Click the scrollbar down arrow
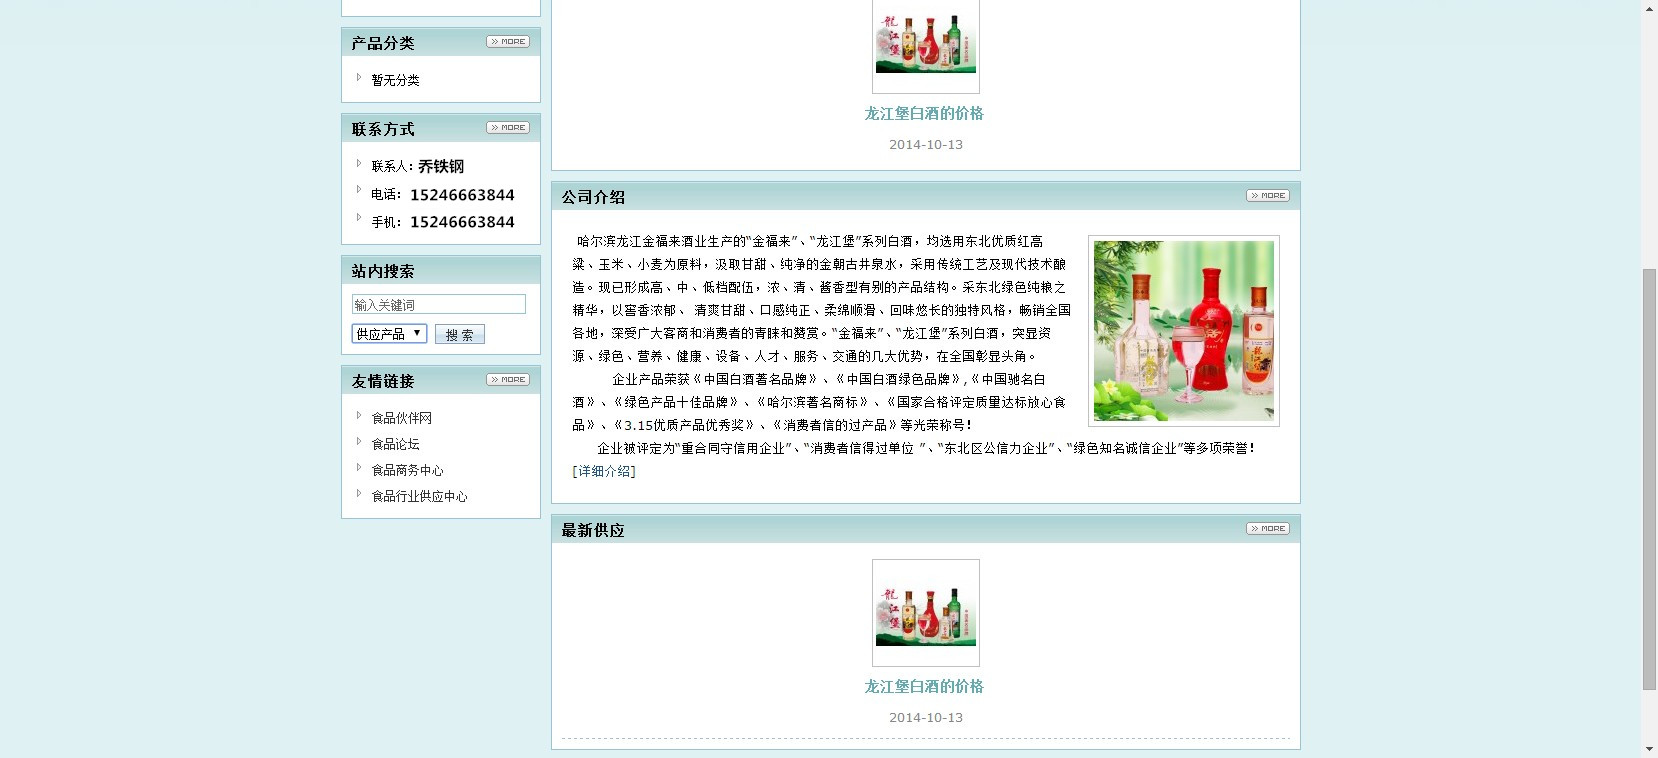 [x=1649, y=749]
